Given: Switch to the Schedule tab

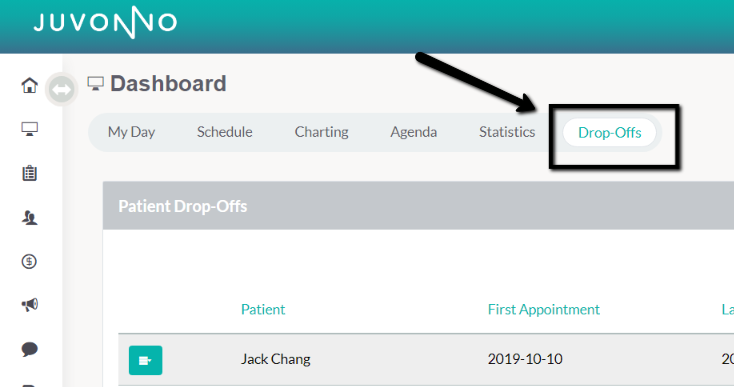Looking at the screenshot, I should click(x=224, y=132).
